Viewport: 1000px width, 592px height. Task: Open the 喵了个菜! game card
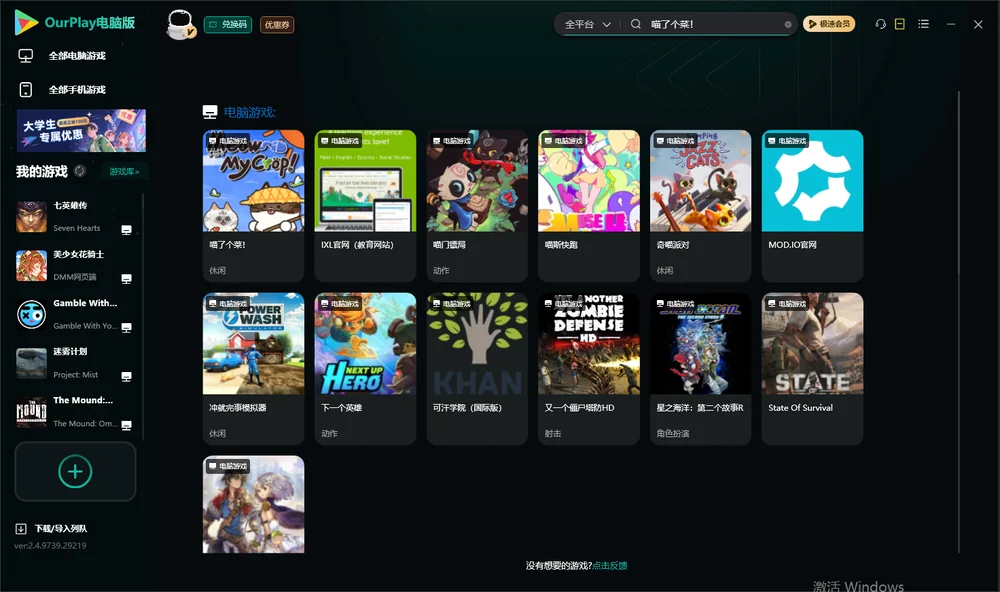[253, 205]
